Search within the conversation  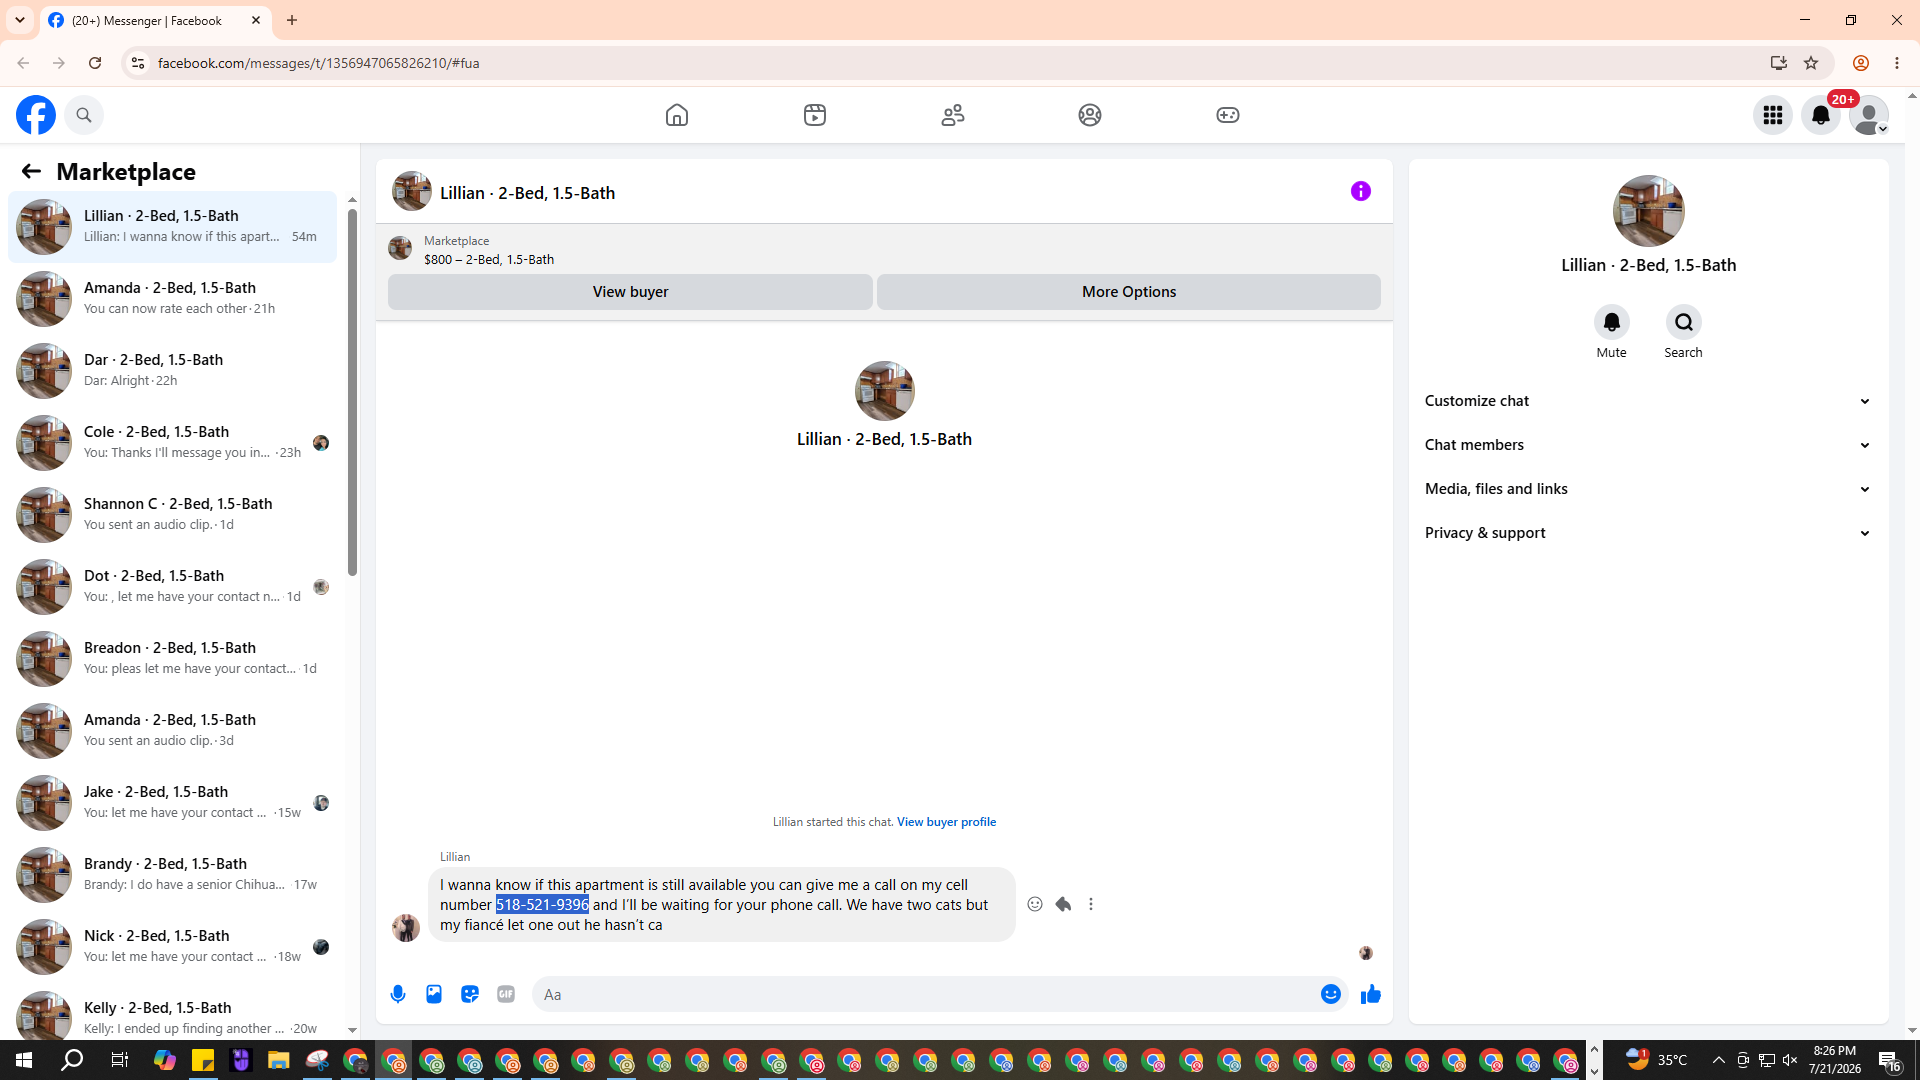click(x=1684, y=322)
